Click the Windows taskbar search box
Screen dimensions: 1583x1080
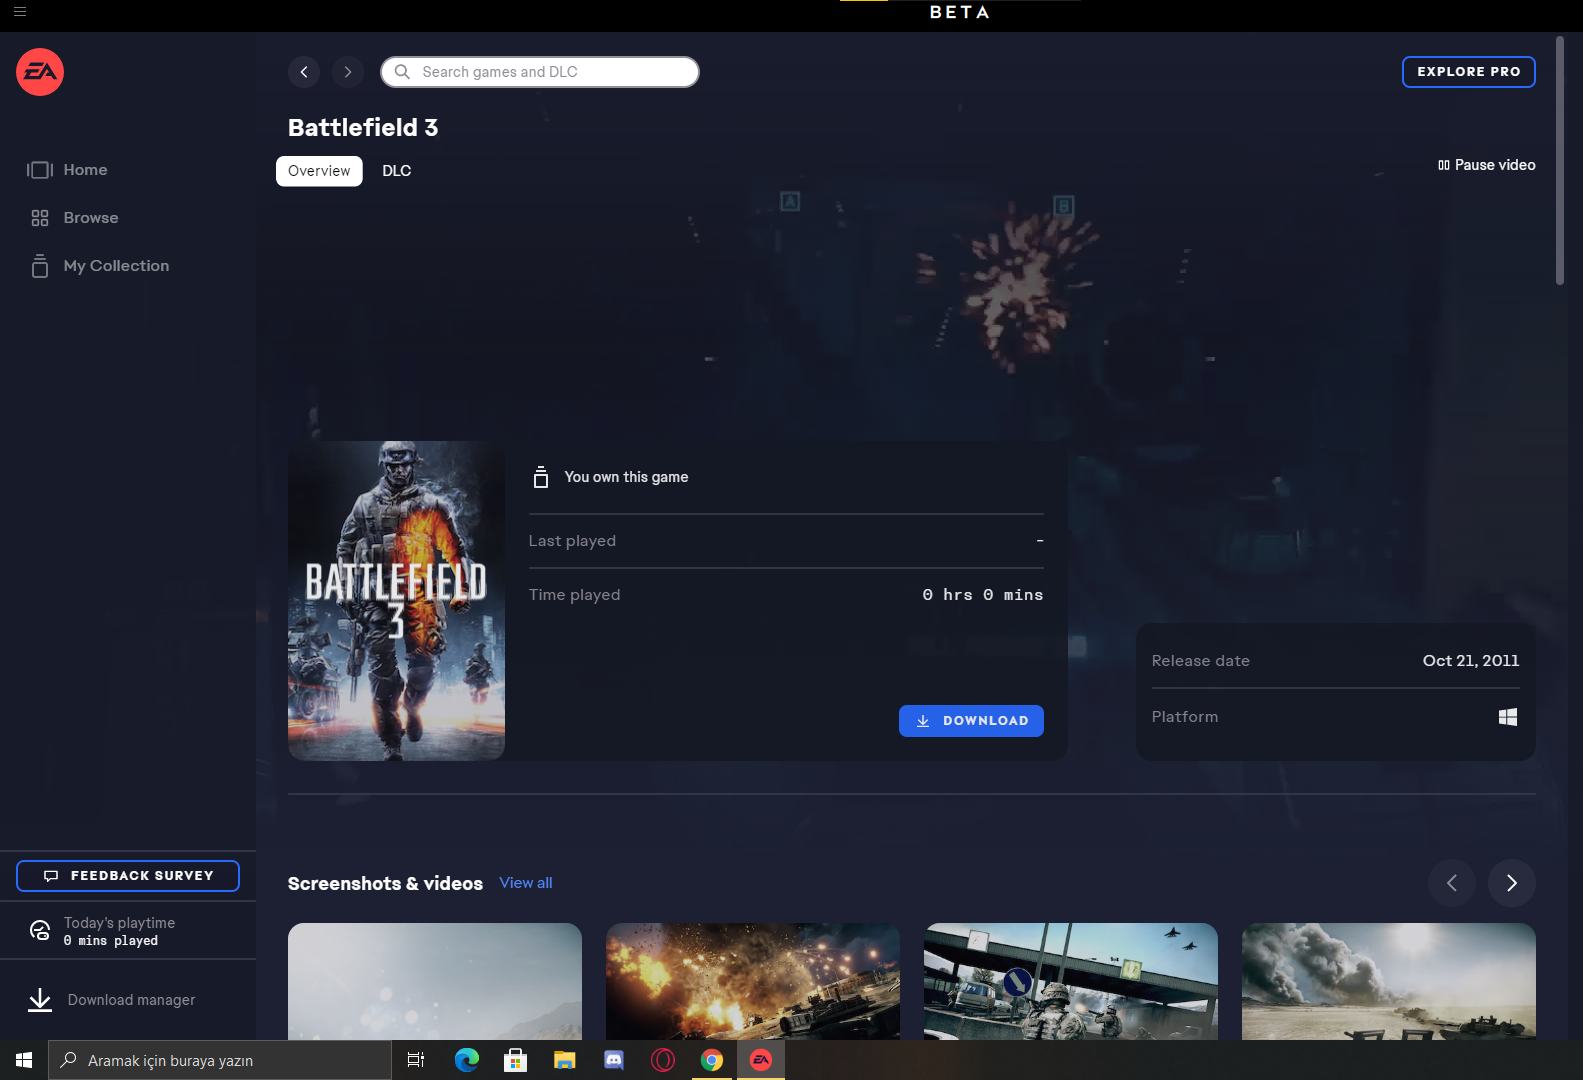[220, 1060]
